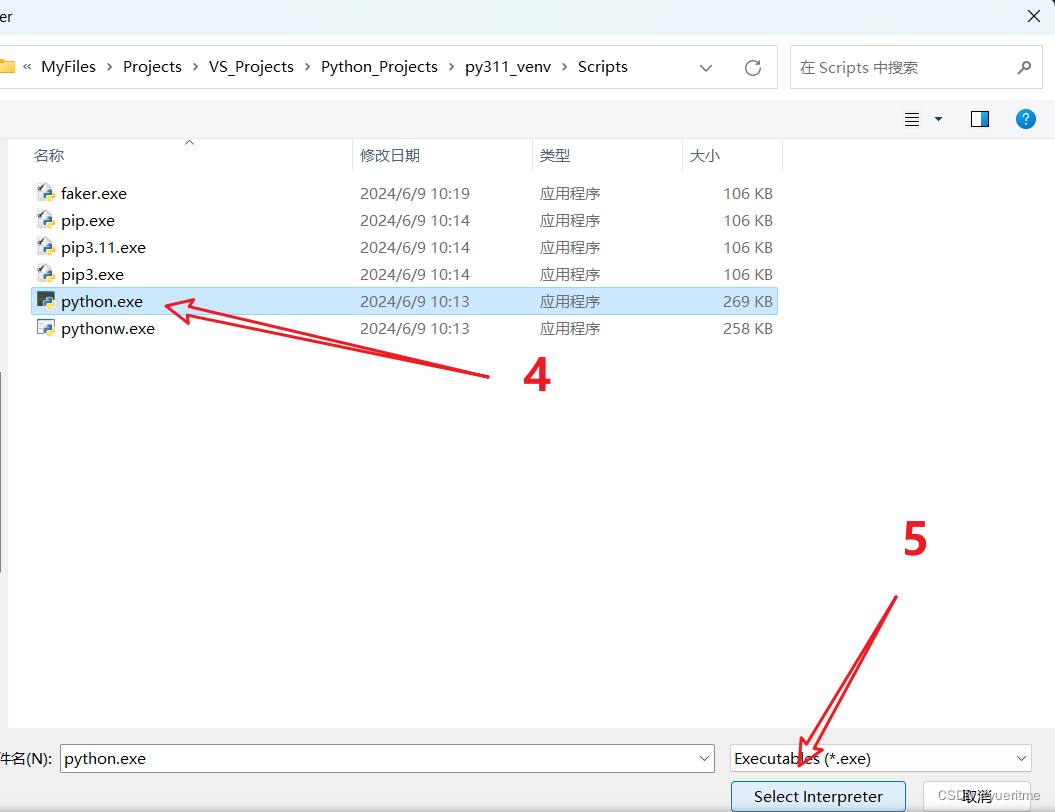The width and height of the screenshot is (1055, 812).
Task: Go to py311_venv via breadcrumb path
Action: pyautogui.click(x=507, y=67)
